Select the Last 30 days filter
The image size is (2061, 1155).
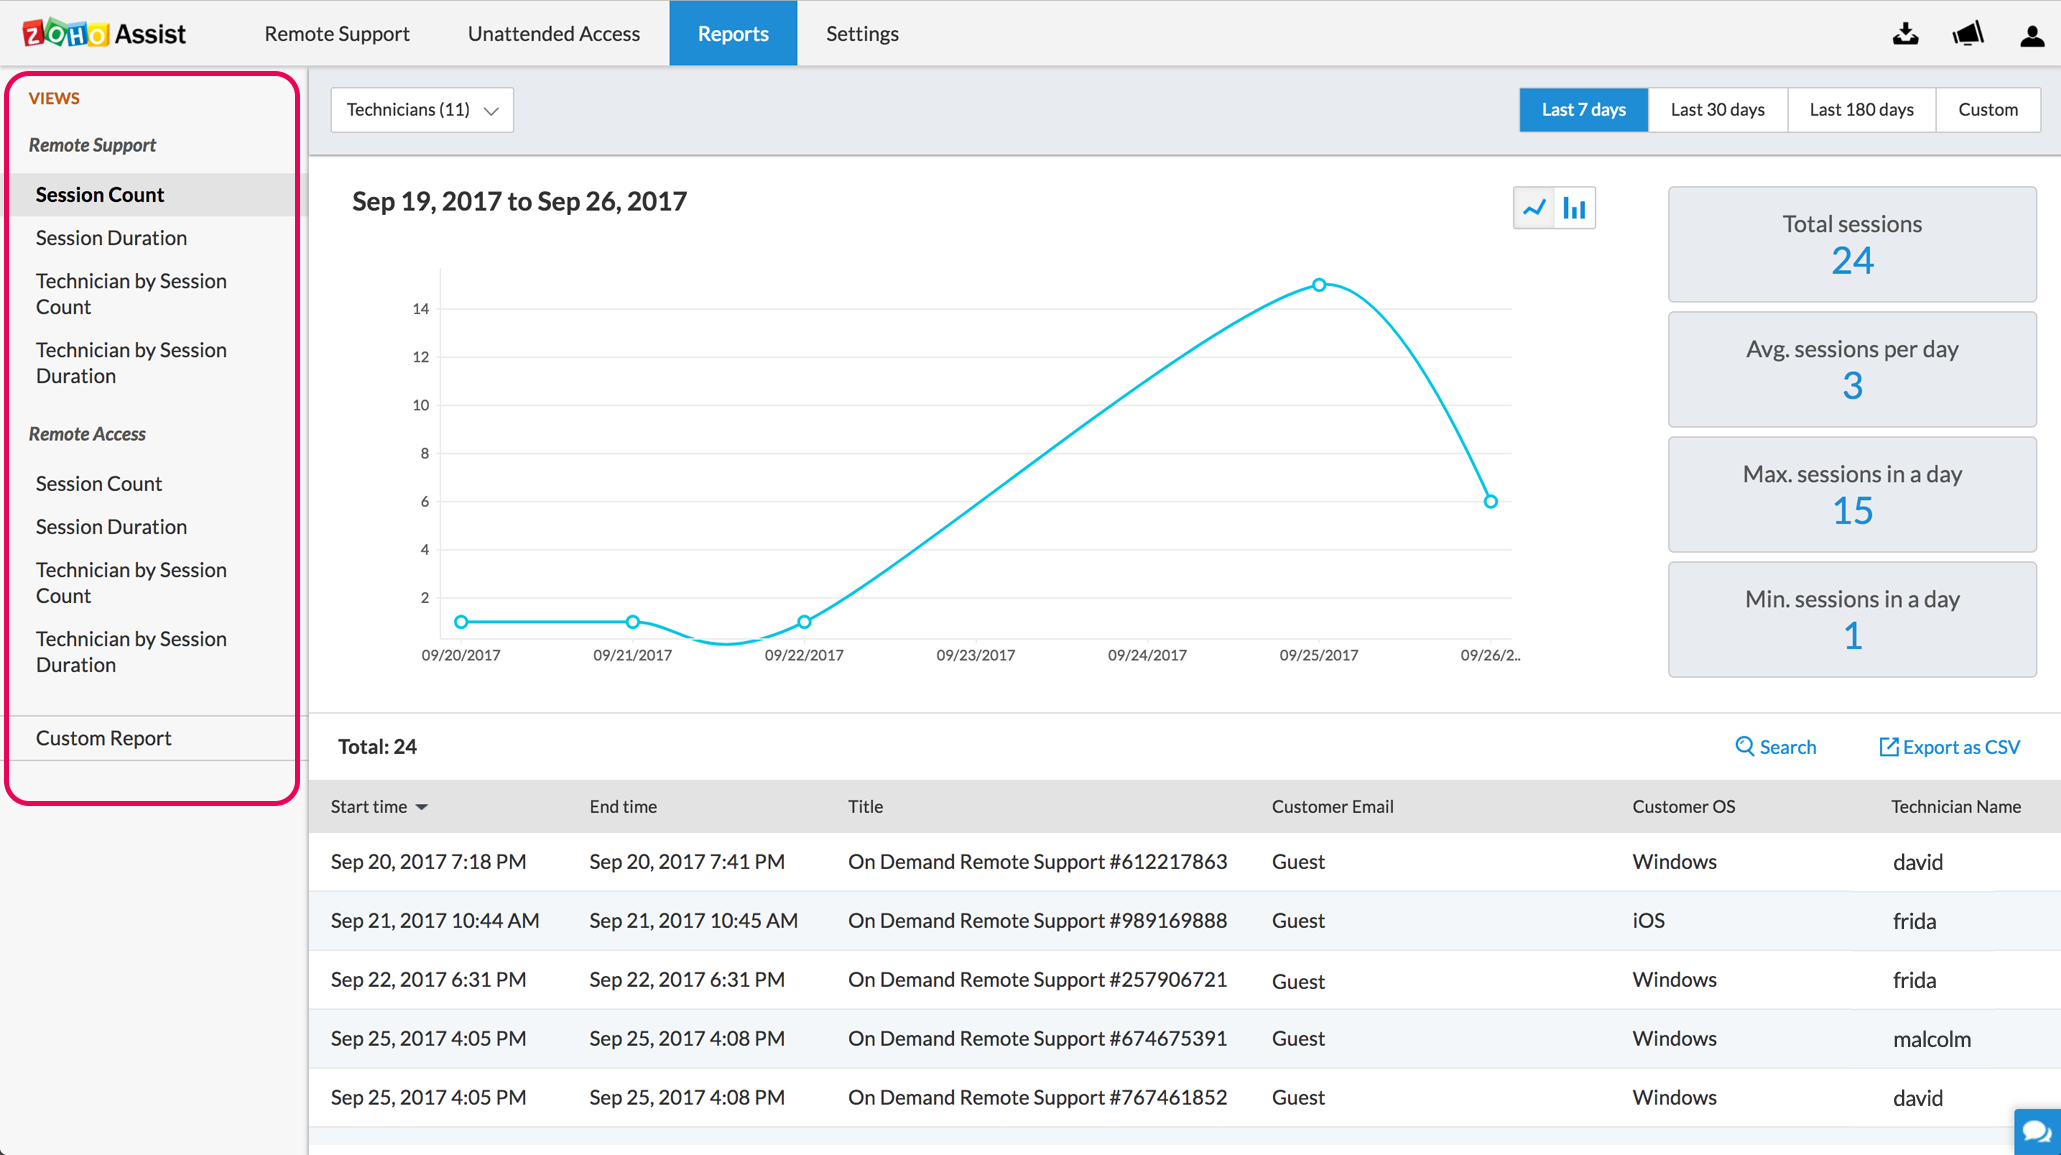1717,109
